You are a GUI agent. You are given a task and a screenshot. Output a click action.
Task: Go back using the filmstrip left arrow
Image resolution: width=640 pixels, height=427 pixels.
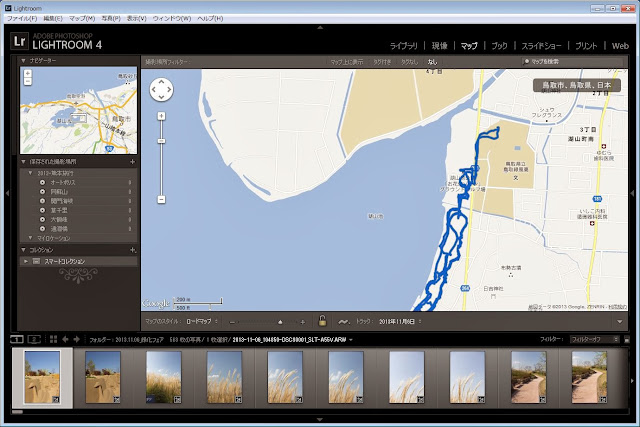pyautogui.click(x=65, y=339)
